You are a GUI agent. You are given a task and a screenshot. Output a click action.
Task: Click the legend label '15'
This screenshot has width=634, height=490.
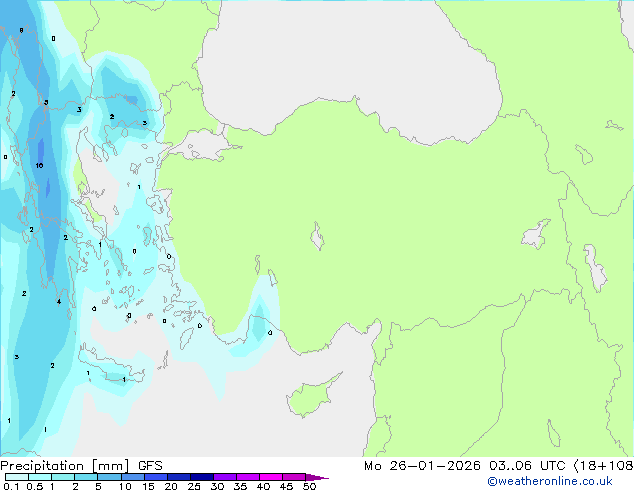148,486
